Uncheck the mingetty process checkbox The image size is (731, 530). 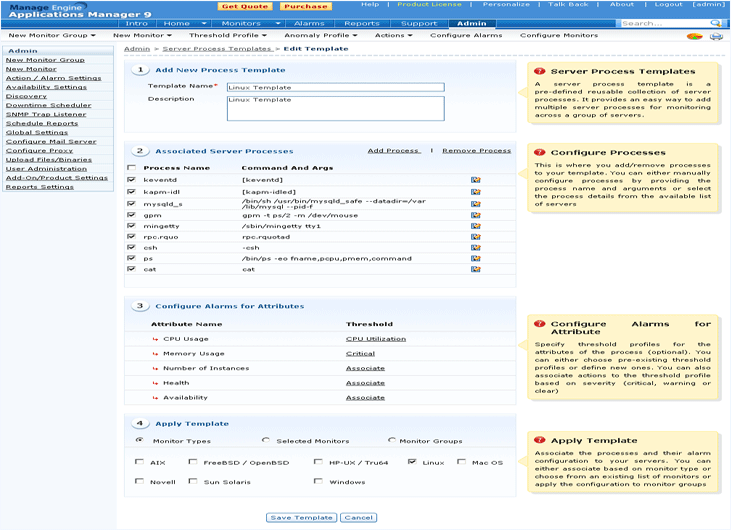tap(132, 226)
